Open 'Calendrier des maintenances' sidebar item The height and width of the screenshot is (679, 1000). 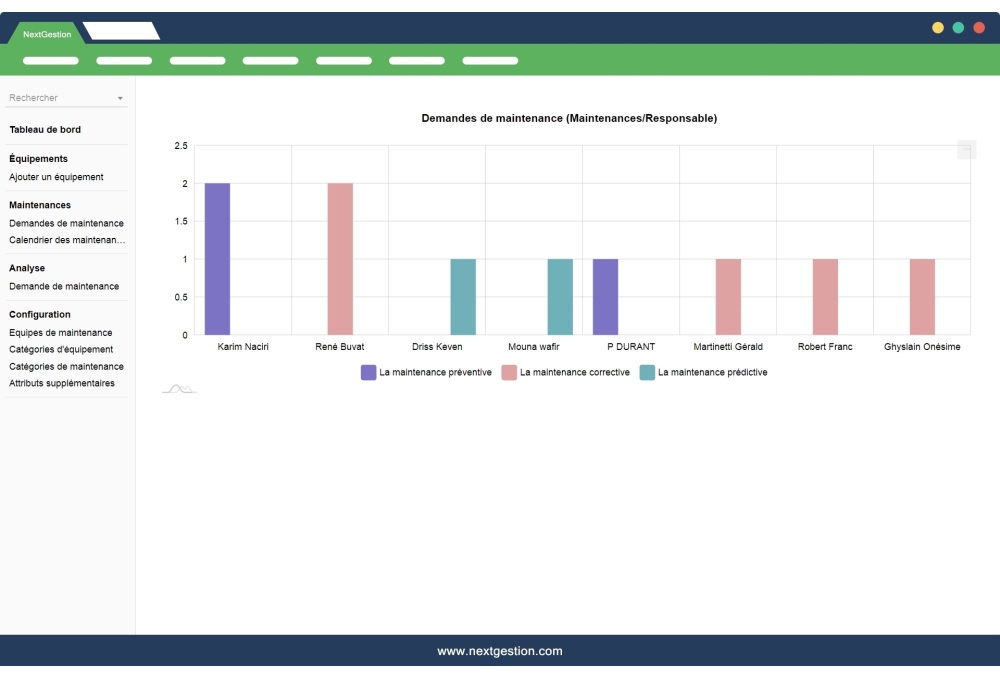click(x=66, y=240)
